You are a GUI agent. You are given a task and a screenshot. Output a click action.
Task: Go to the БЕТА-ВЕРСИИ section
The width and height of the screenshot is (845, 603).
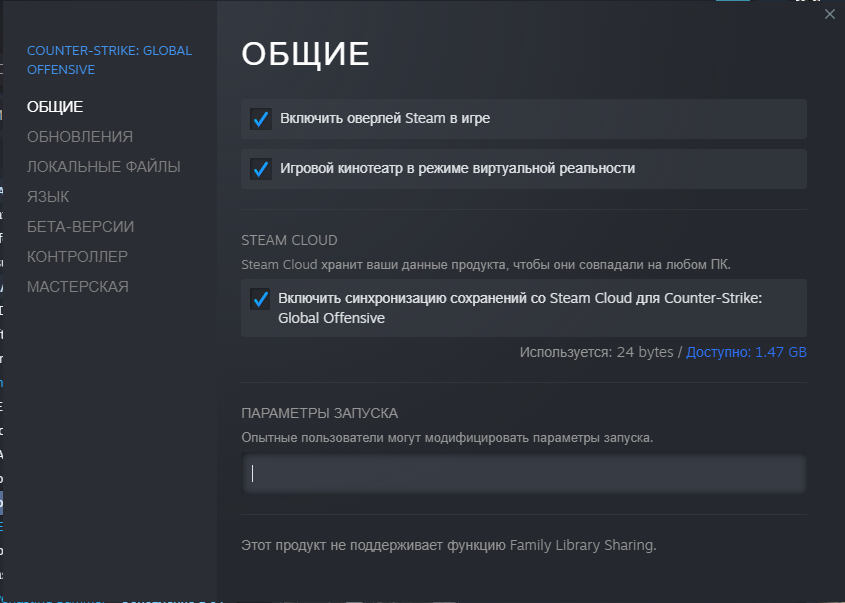pyautogui.click(x=80, y=227)
